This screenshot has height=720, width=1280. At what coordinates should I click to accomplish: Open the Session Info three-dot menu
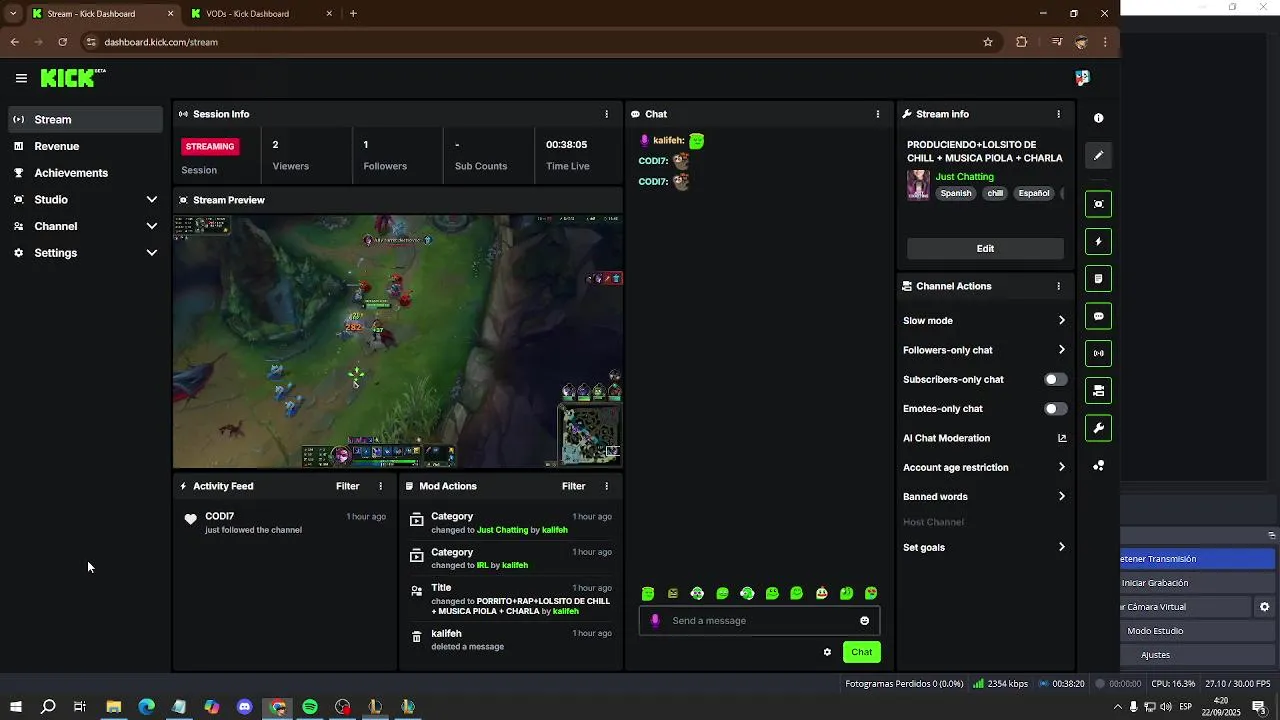tap(606, 114)
